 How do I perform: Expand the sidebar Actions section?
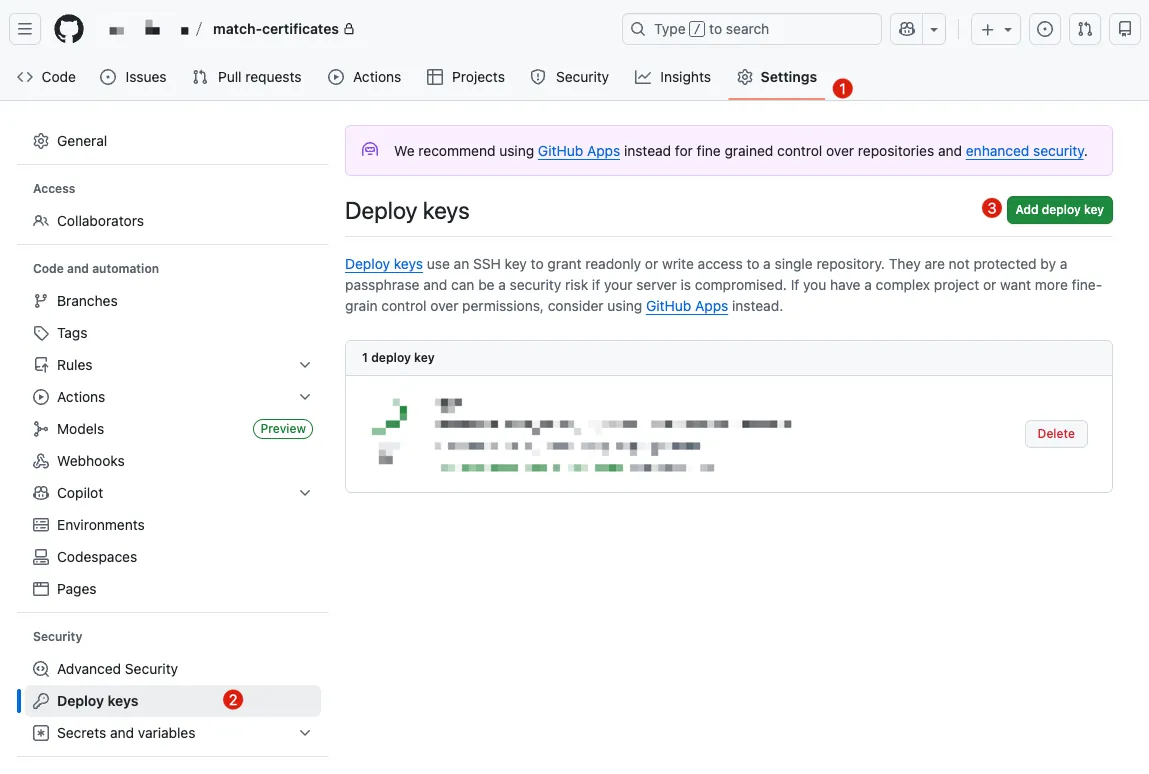(x=305, y=397)
